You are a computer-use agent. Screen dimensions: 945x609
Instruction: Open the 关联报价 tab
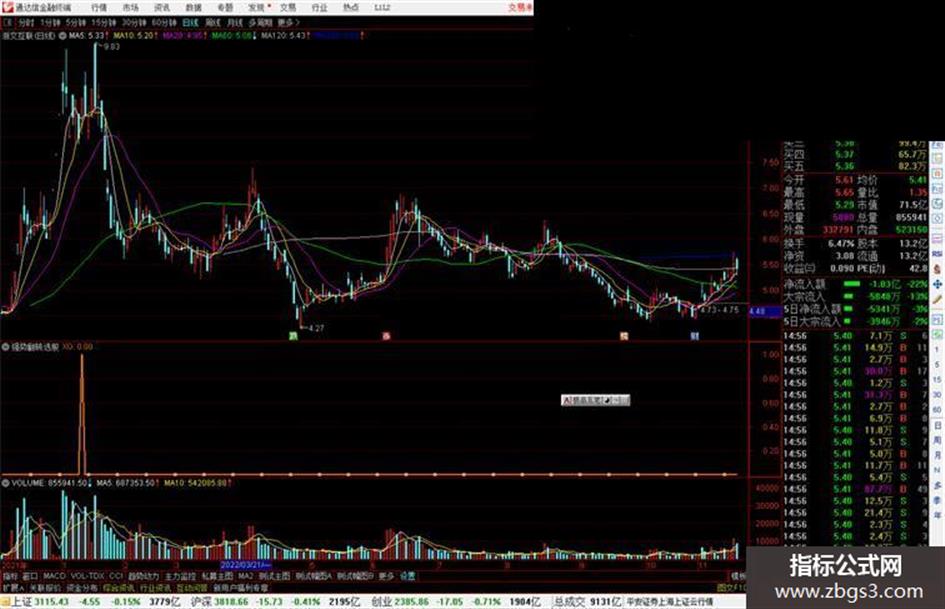coord(45,587)
